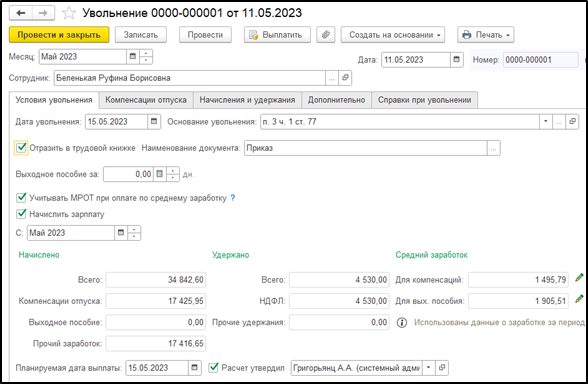Disable the Начислить зарплату checkbox

21,214
